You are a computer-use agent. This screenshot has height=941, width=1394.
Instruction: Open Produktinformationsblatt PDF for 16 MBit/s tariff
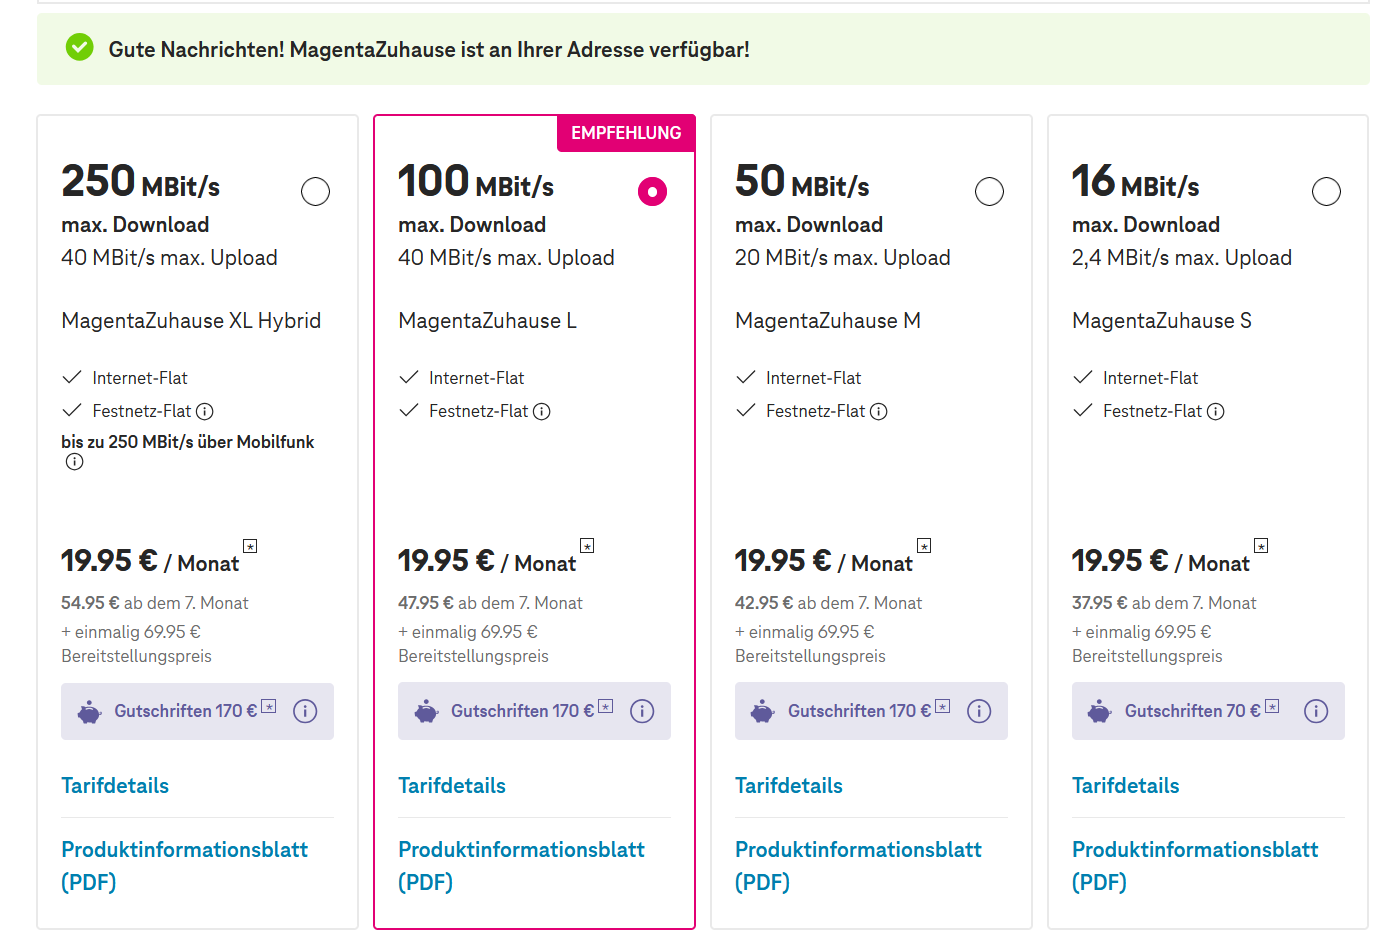coord(1196,866)
